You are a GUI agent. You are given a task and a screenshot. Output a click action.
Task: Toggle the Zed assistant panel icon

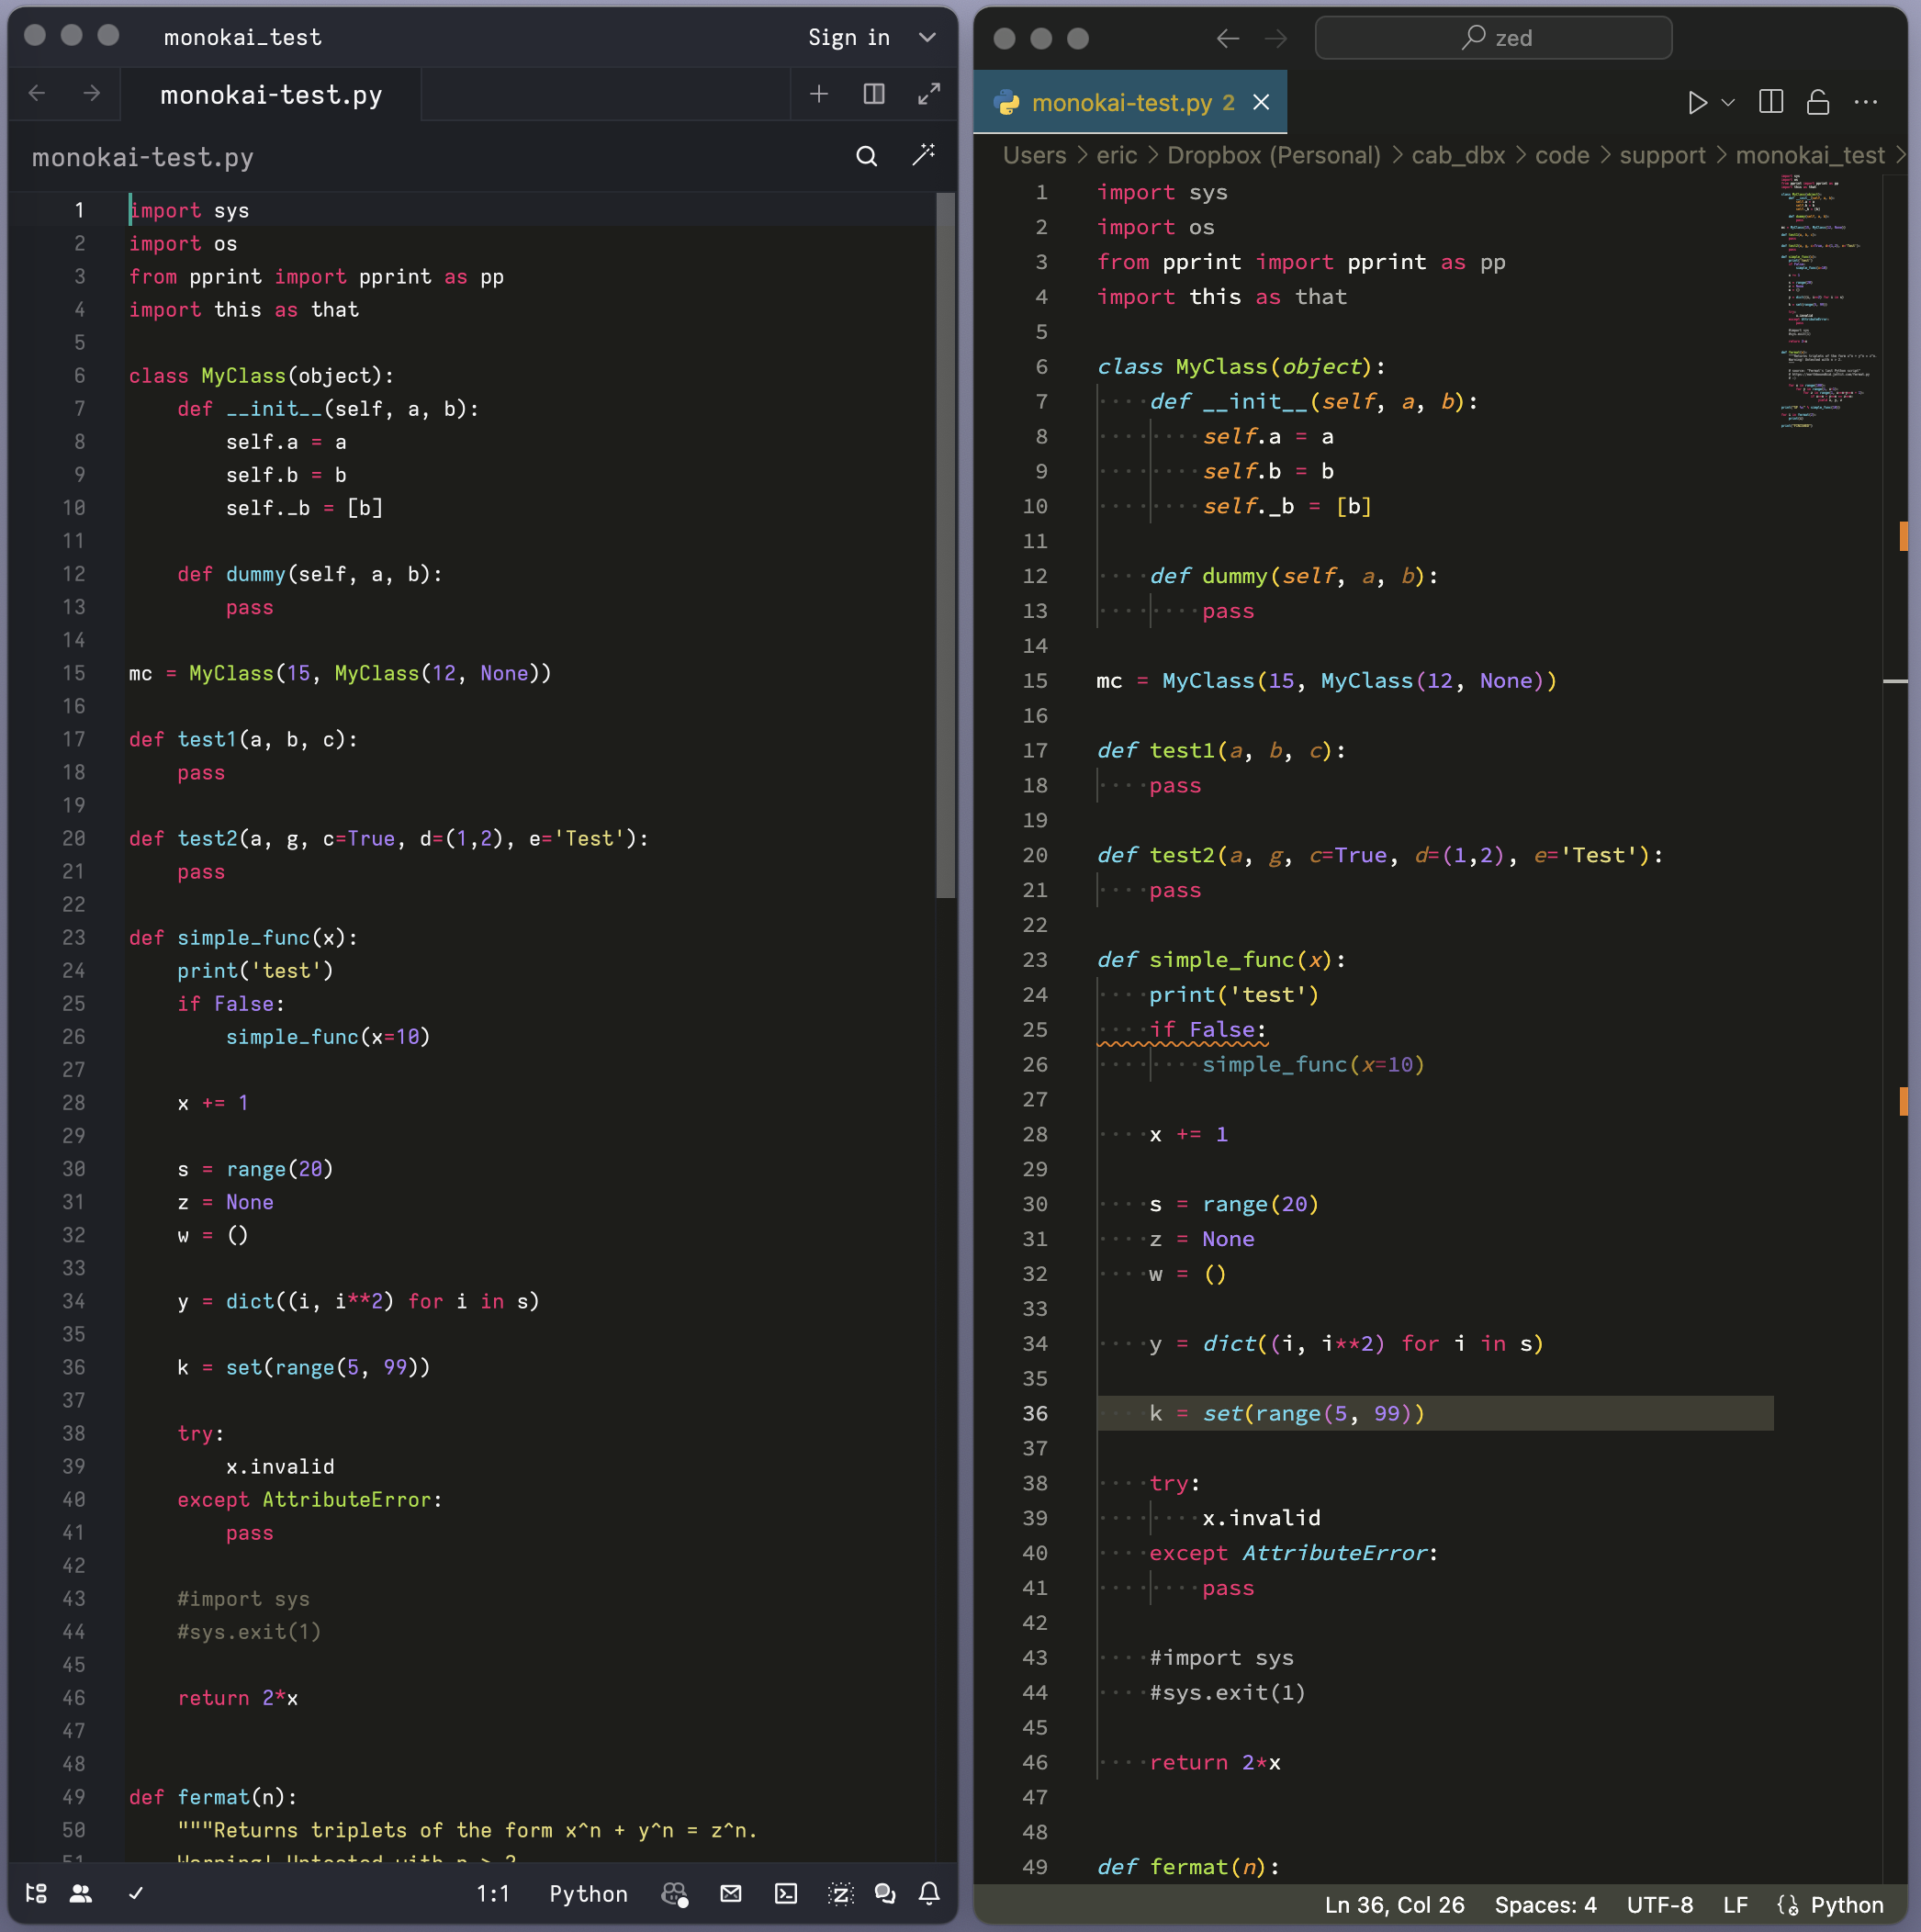(840, 1893)
